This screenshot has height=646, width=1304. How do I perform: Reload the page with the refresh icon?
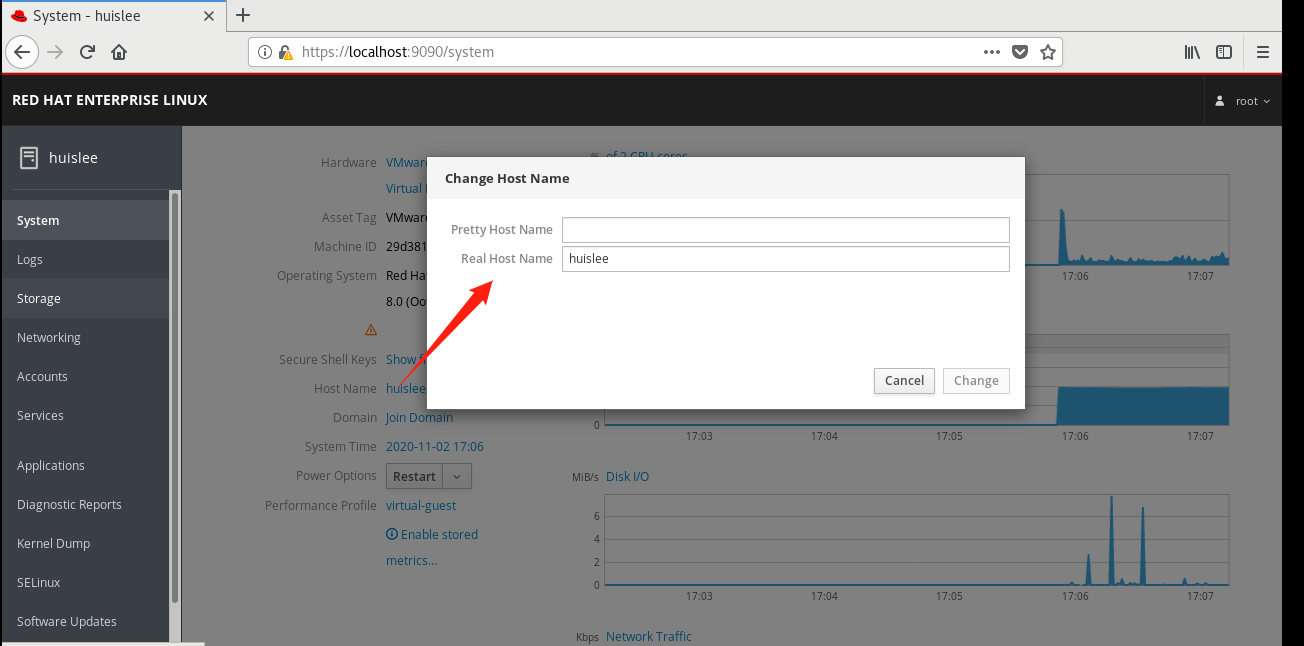(87, 52)
